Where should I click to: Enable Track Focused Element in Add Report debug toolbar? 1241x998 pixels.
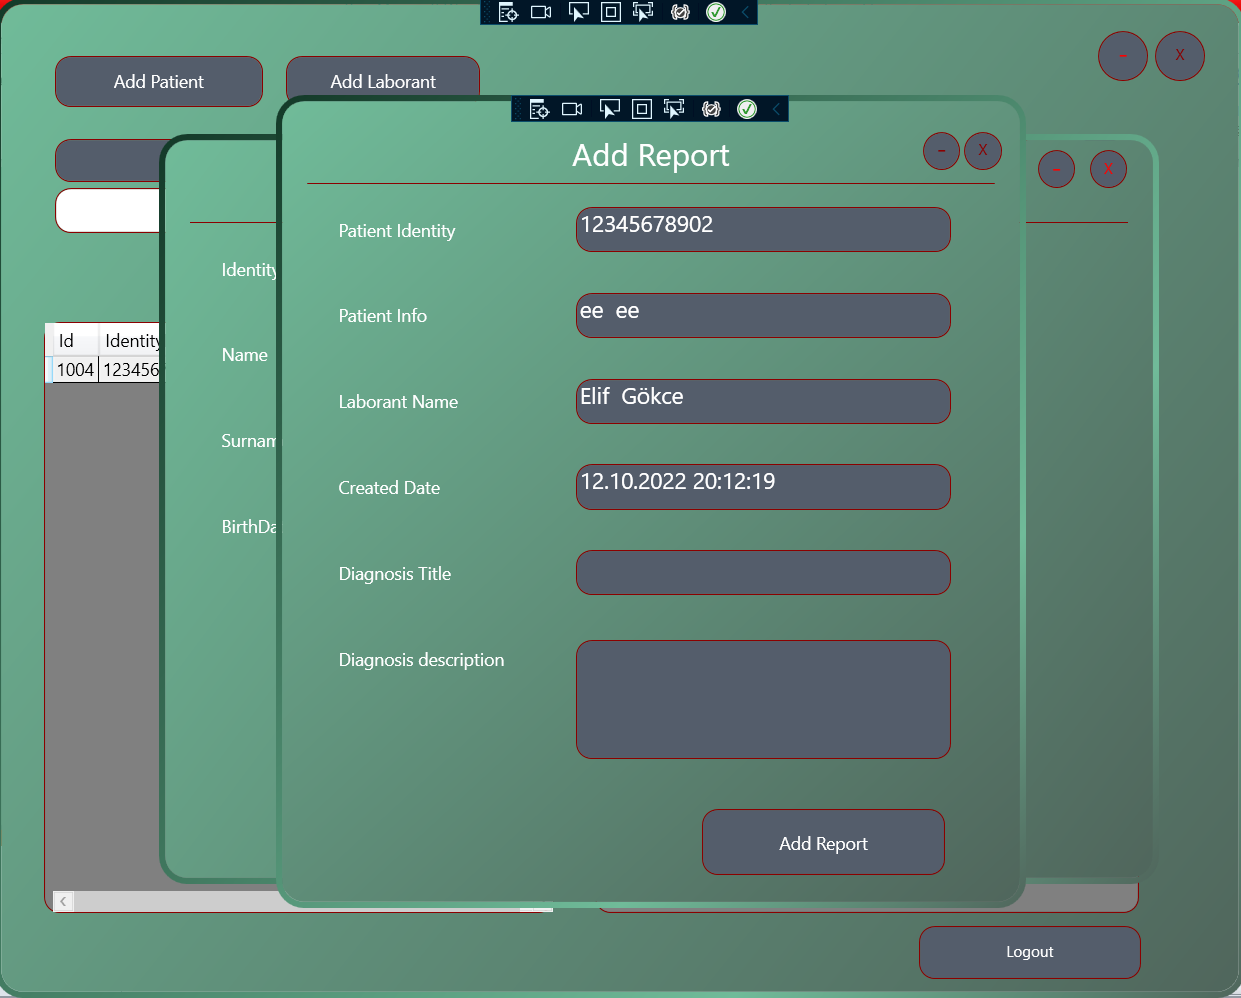pyautogui.click(x=675, y=109)
